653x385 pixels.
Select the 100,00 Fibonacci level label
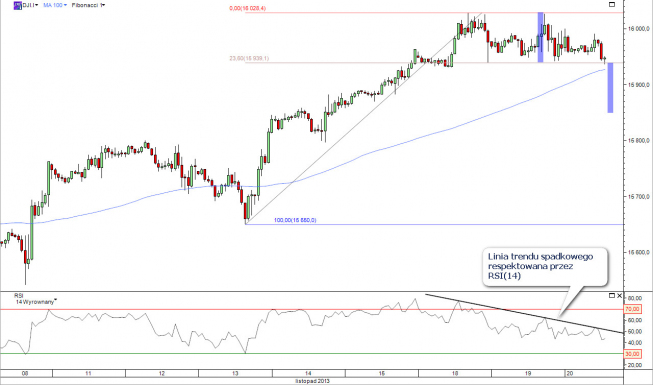[x=295, y=220]
